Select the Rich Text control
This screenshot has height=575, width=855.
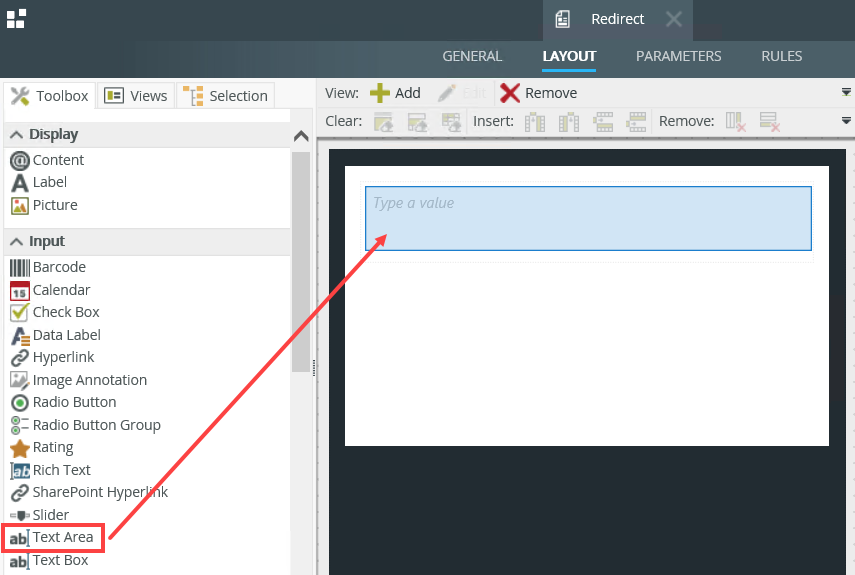pyautogui.click(x=50, y=470)
